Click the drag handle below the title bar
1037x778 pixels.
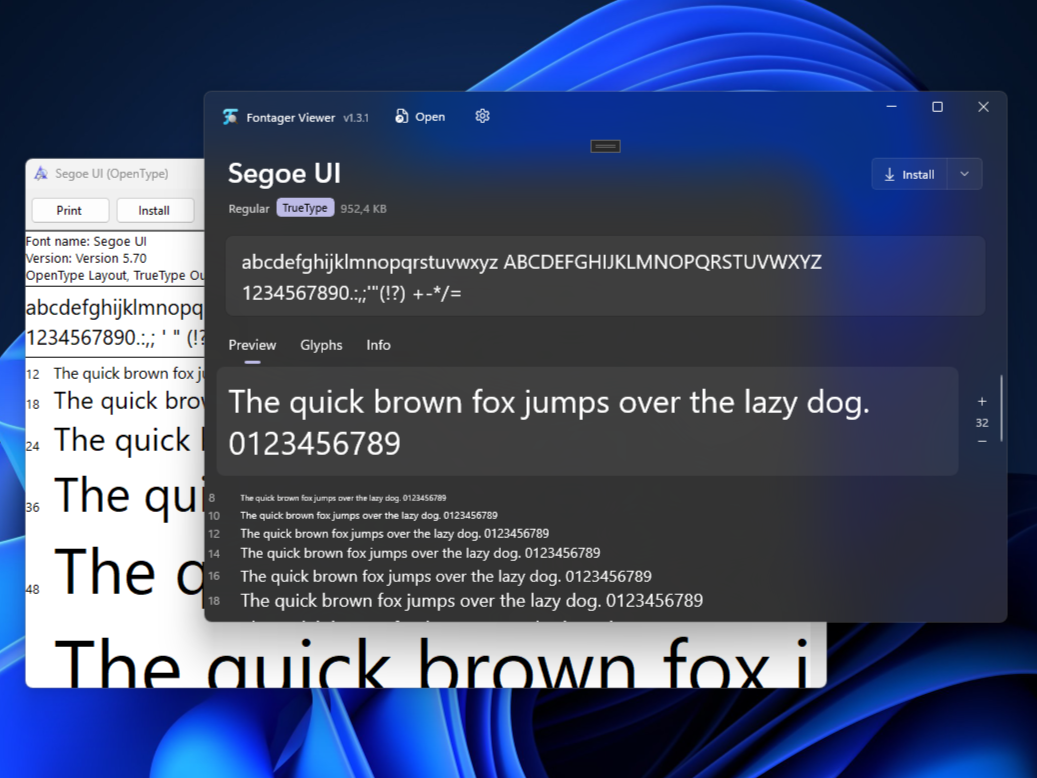coord(605,146)
